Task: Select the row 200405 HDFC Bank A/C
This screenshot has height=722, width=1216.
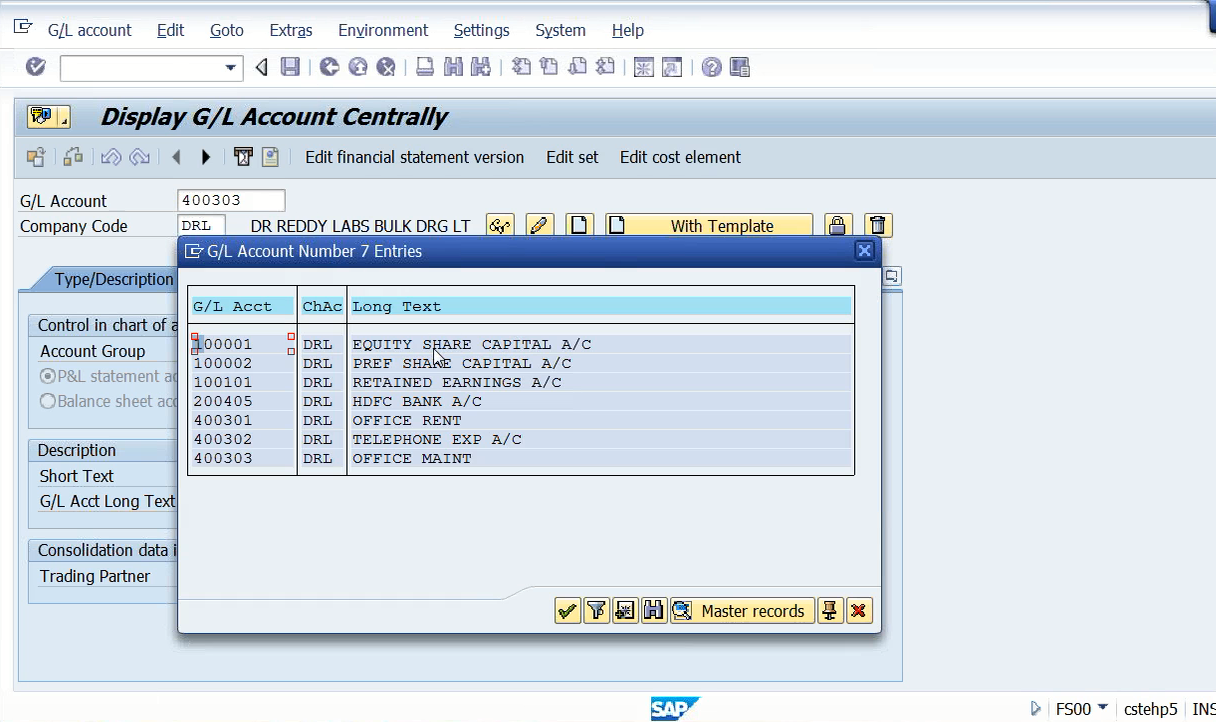Action: [x=520, y=401]
